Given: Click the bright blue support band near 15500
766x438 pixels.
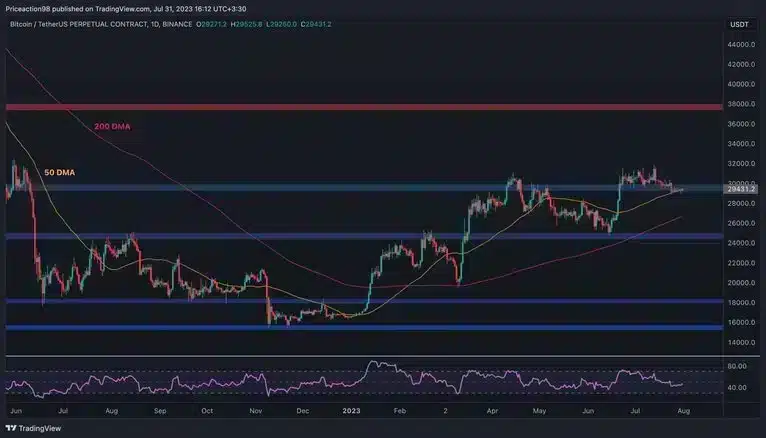Looking at the screenshot, I should click(x=360, y=327).
